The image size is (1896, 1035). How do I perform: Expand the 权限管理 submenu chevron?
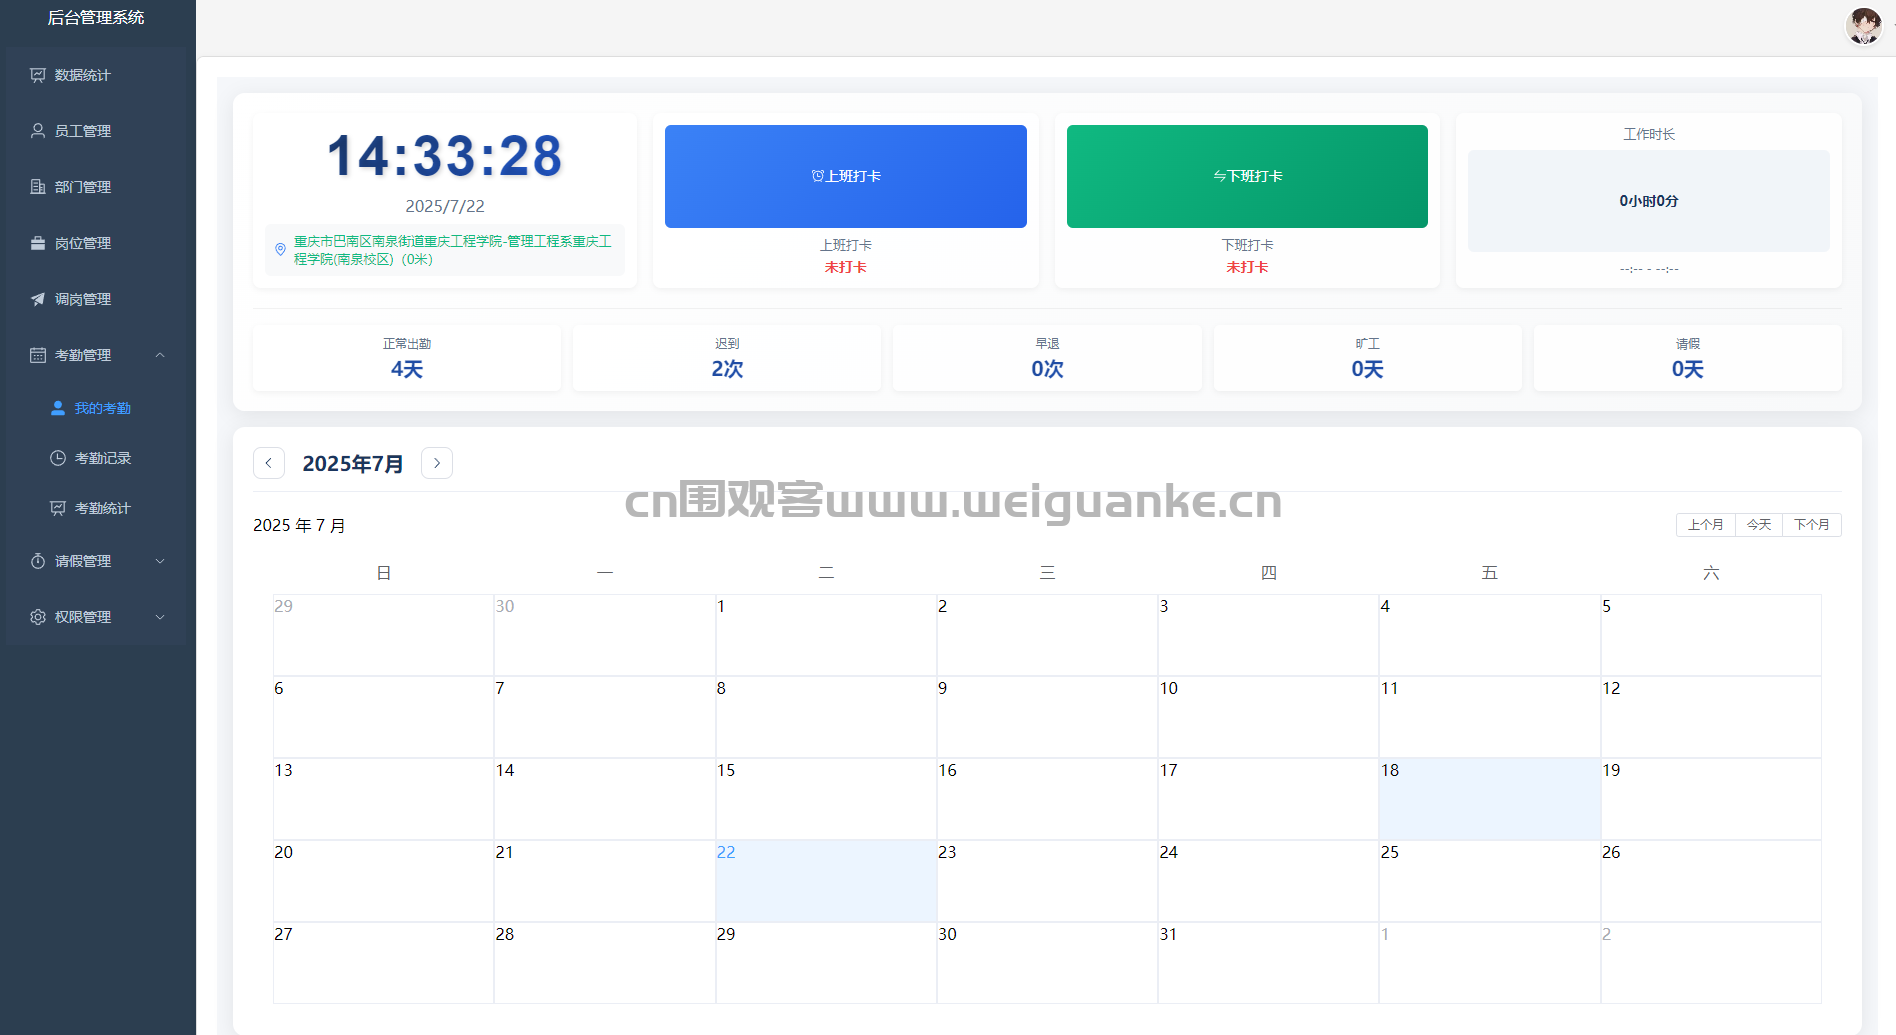coord(160,617)
